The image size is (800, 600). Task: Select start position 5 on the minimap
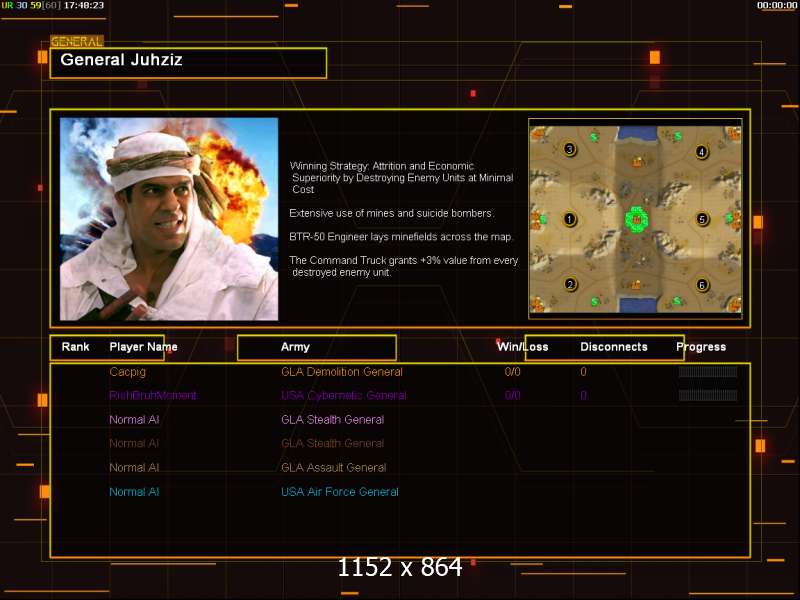[x=702, y=219]
